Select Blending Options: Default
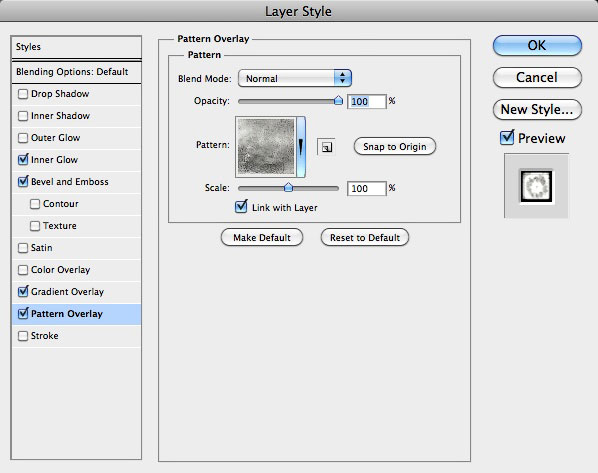Viewport: 598px width, 473px height. click(76, 72)
